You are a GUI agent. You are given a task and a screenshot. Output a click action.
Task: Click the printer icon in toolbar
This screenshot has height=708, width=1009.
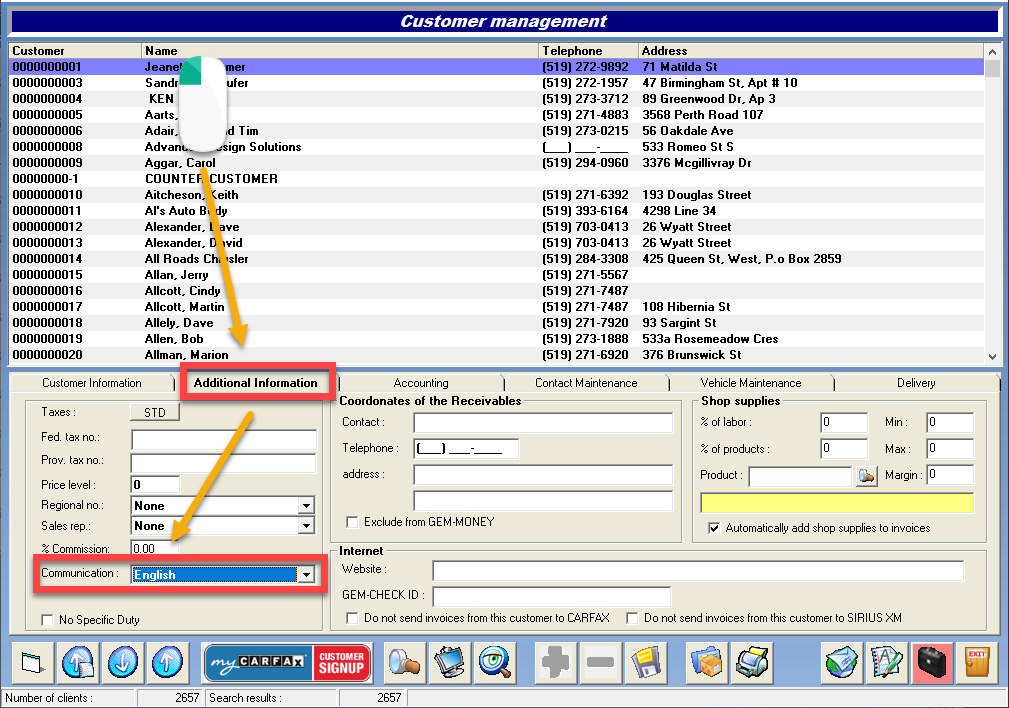750,663
